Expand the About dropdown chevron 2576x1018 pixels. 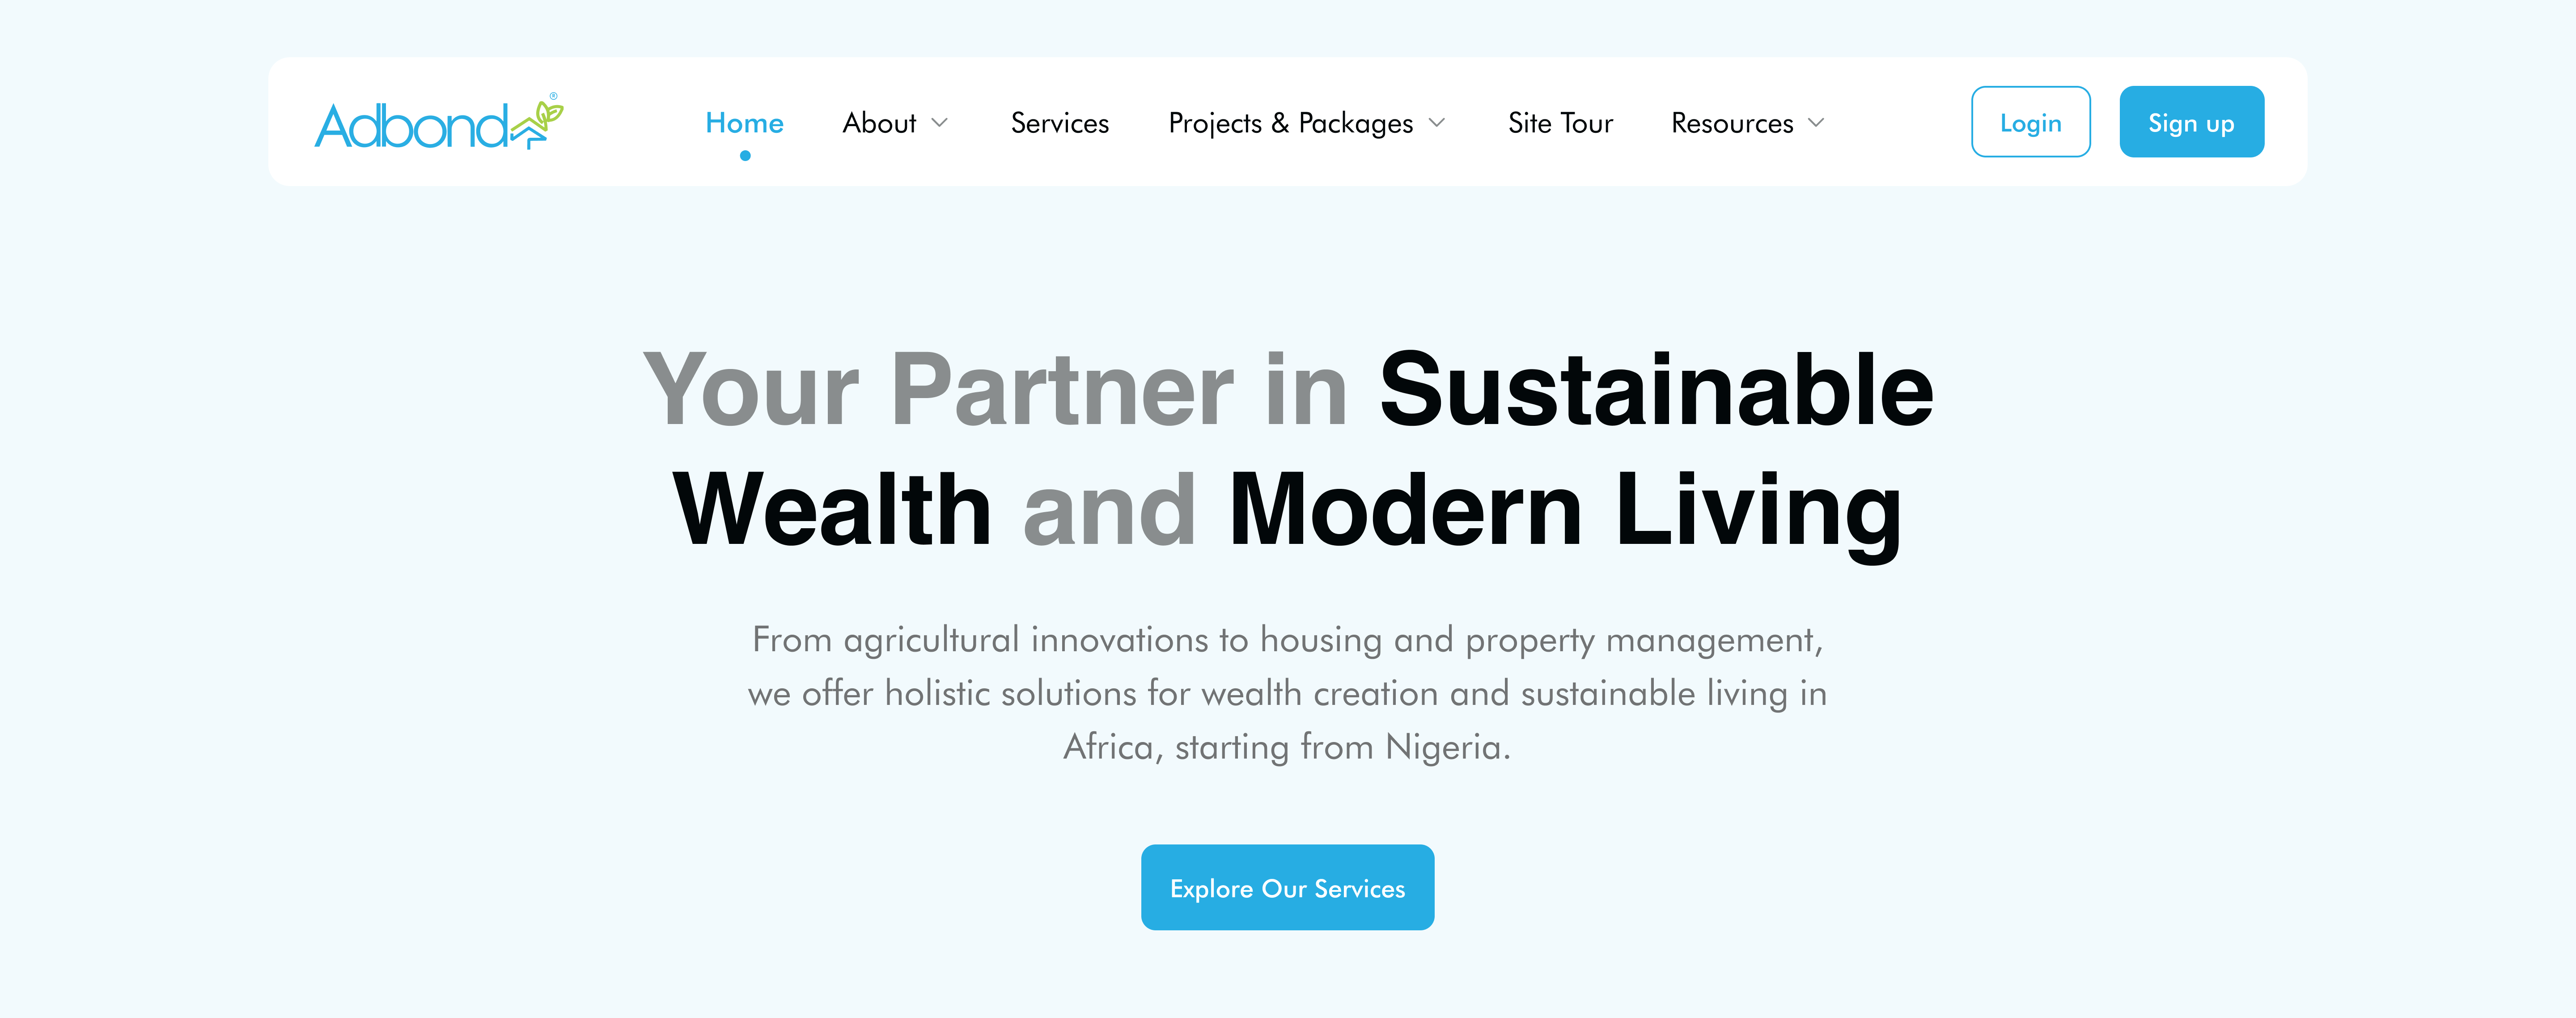(x=940, y=123)
